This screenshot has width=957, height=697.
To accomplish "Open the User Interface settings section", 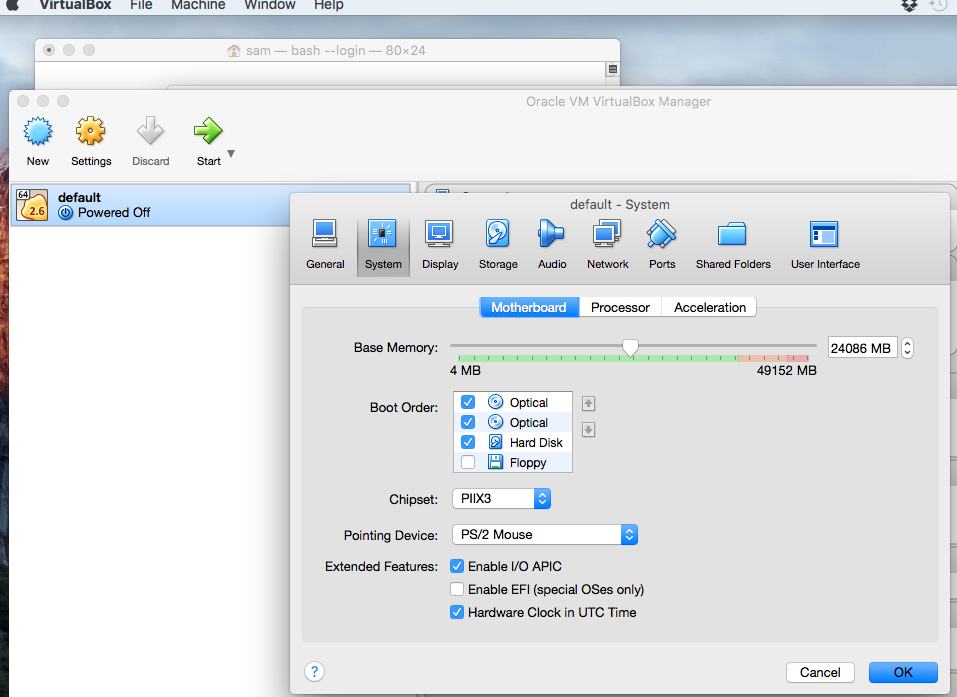I will (x=825, y=244).
